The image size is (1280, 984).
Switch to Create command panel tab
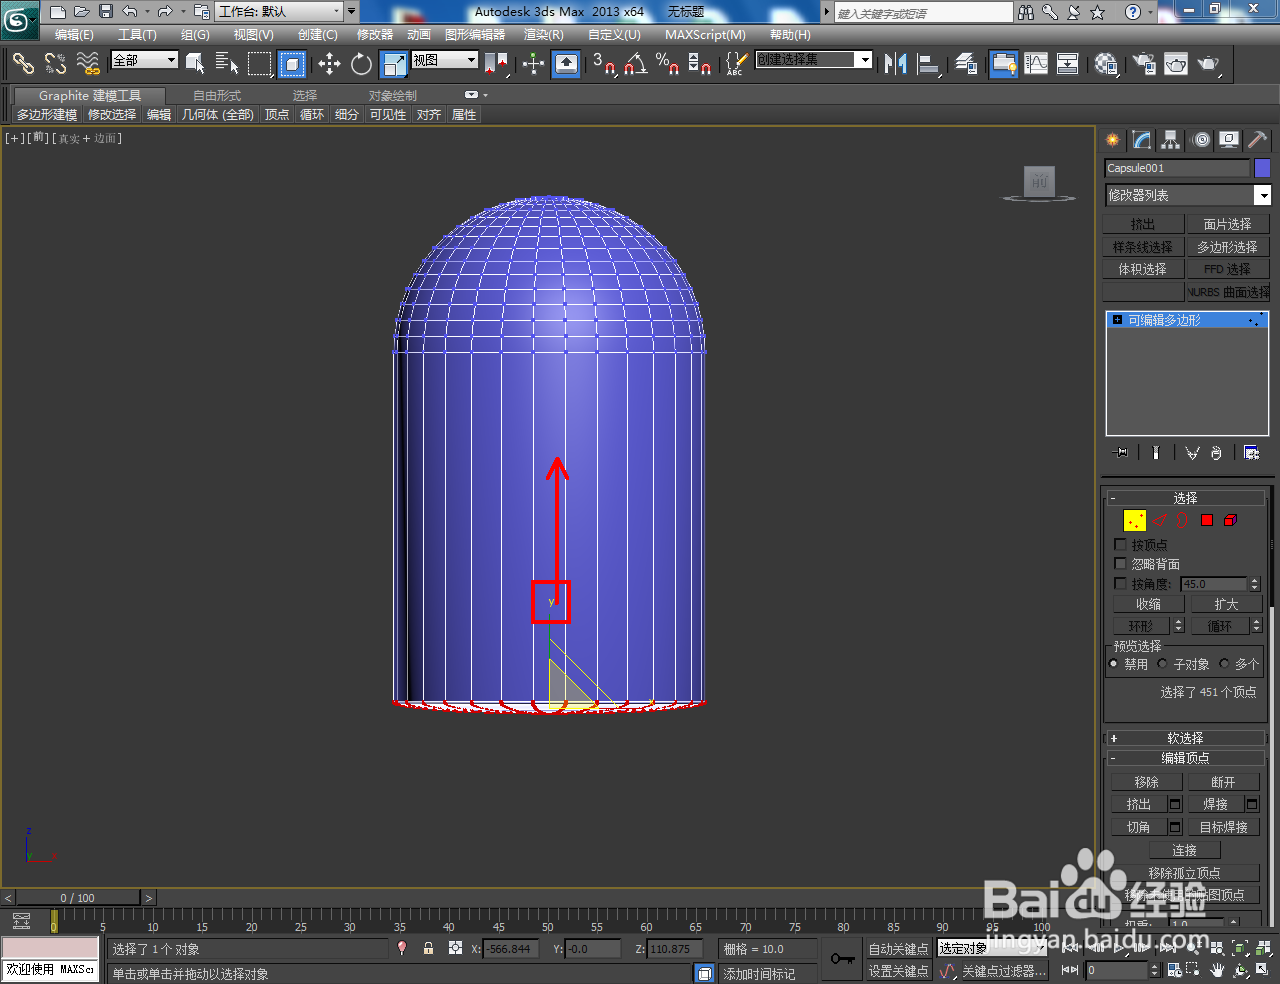(x=1112, y=140)
